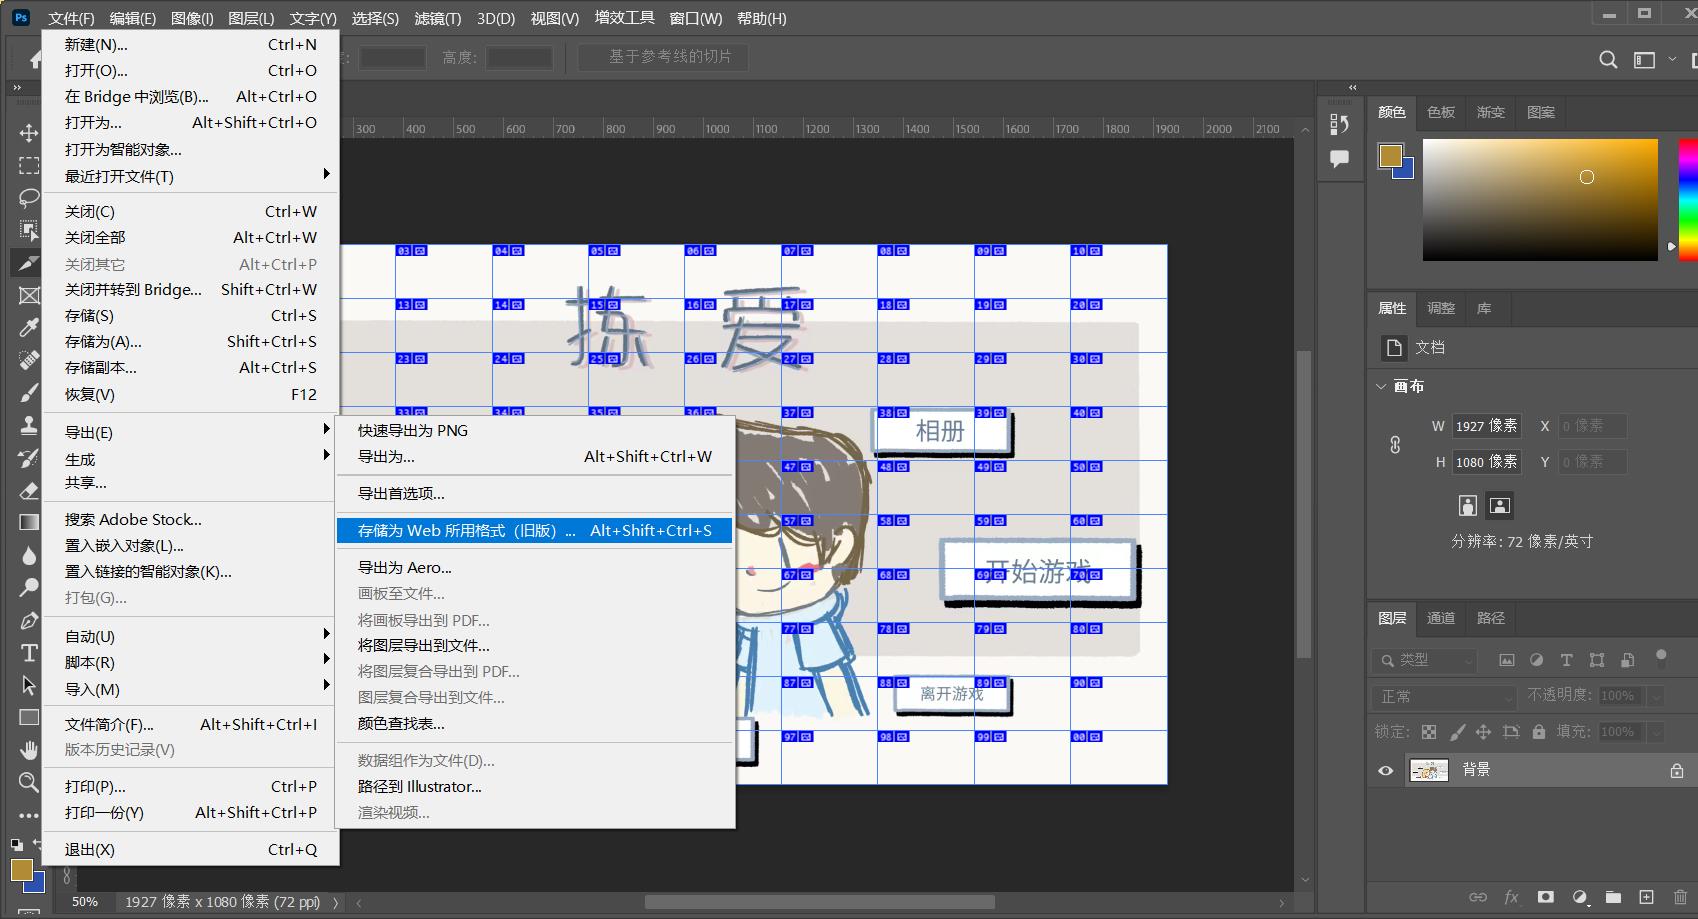This screenshot has width=1698, height=919.
Task: Select the Object Selection tool
Action: point(29,230)
